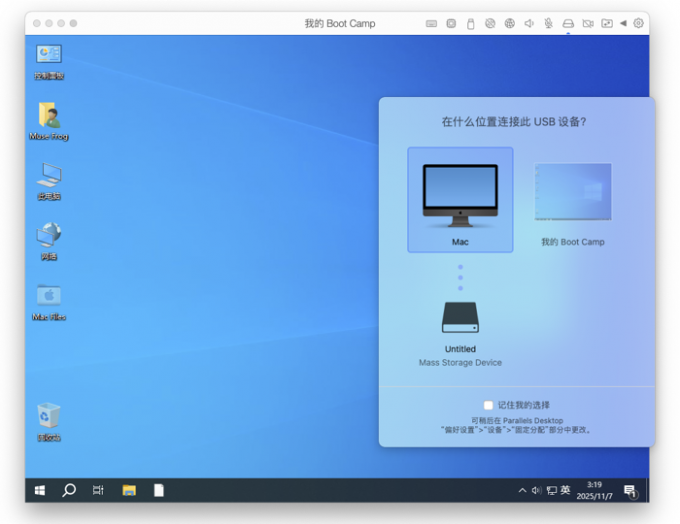Collapse toolbar icons with the left arrow
680x524 pixels.
coord(623,23)
